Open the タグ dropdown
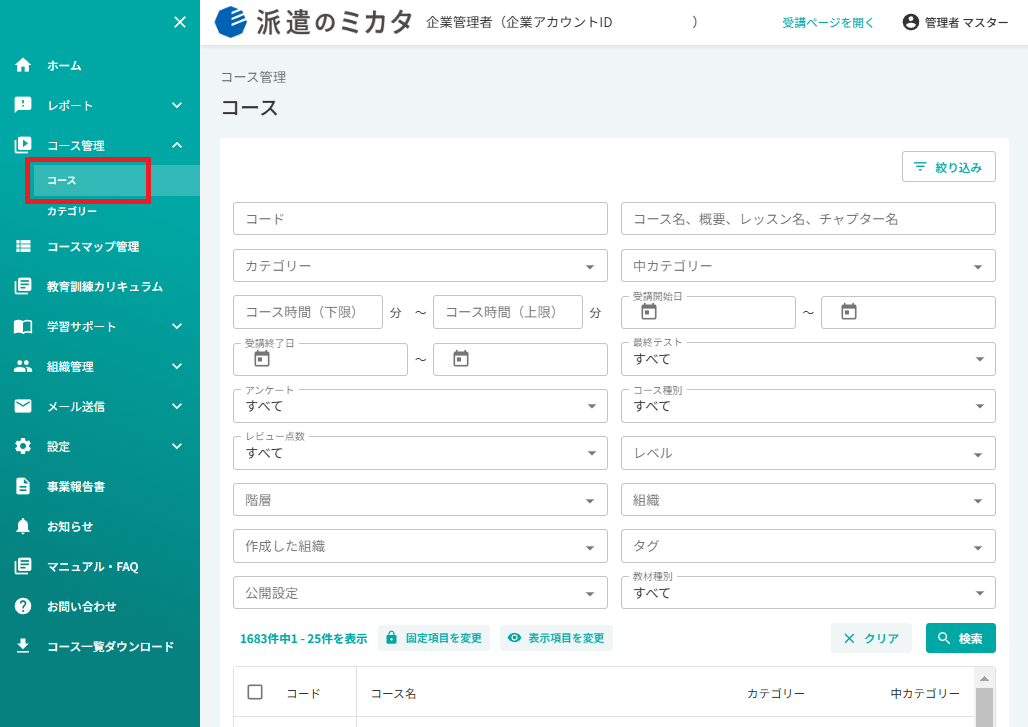The image size is (1028, 727). pos(808,546)
